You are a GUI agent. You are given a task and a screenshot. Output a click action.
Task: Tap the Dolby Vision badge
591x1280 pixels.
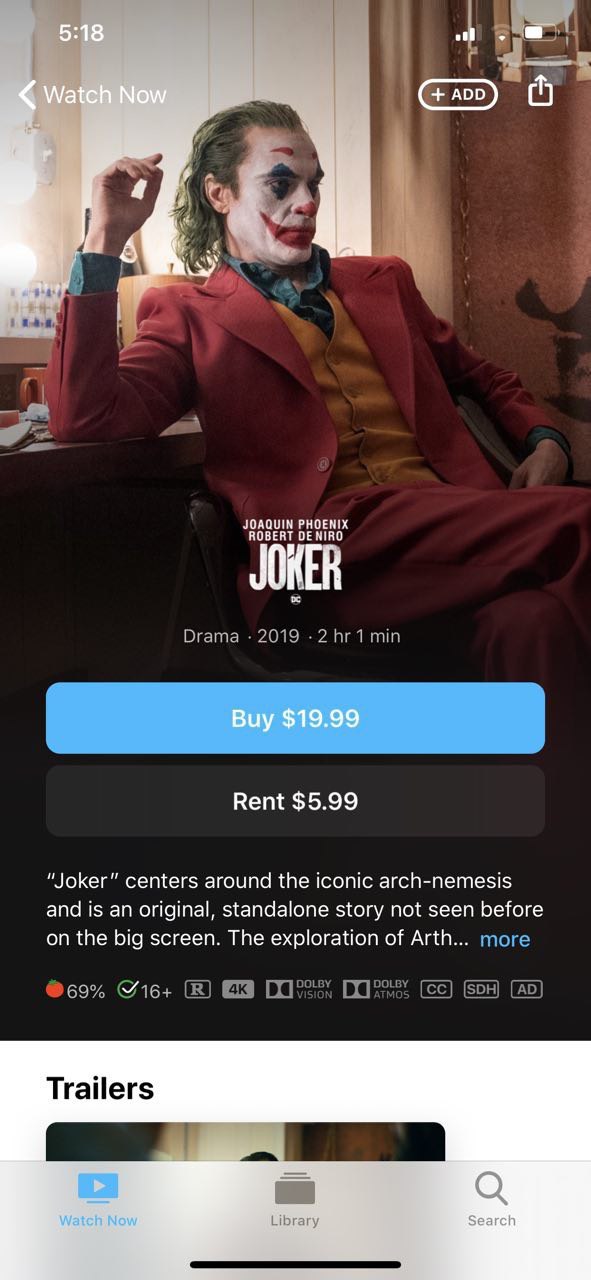(299, 989)
